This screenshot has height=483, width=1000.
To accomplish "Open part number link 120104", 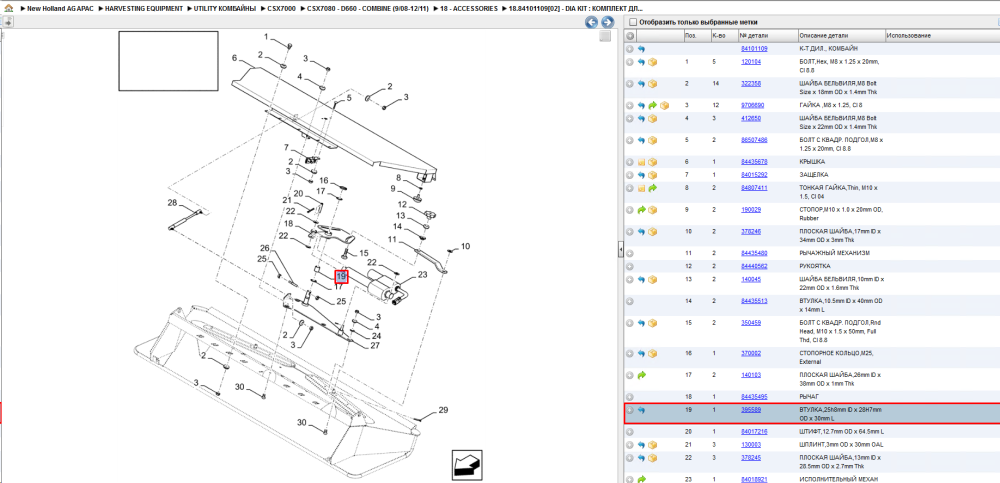I will [x=751, y=62].
